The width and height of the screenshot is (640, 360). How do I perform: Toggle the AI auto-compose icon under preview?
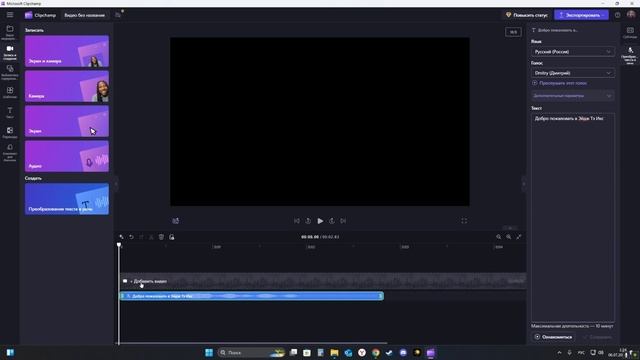tap(176, 221)
